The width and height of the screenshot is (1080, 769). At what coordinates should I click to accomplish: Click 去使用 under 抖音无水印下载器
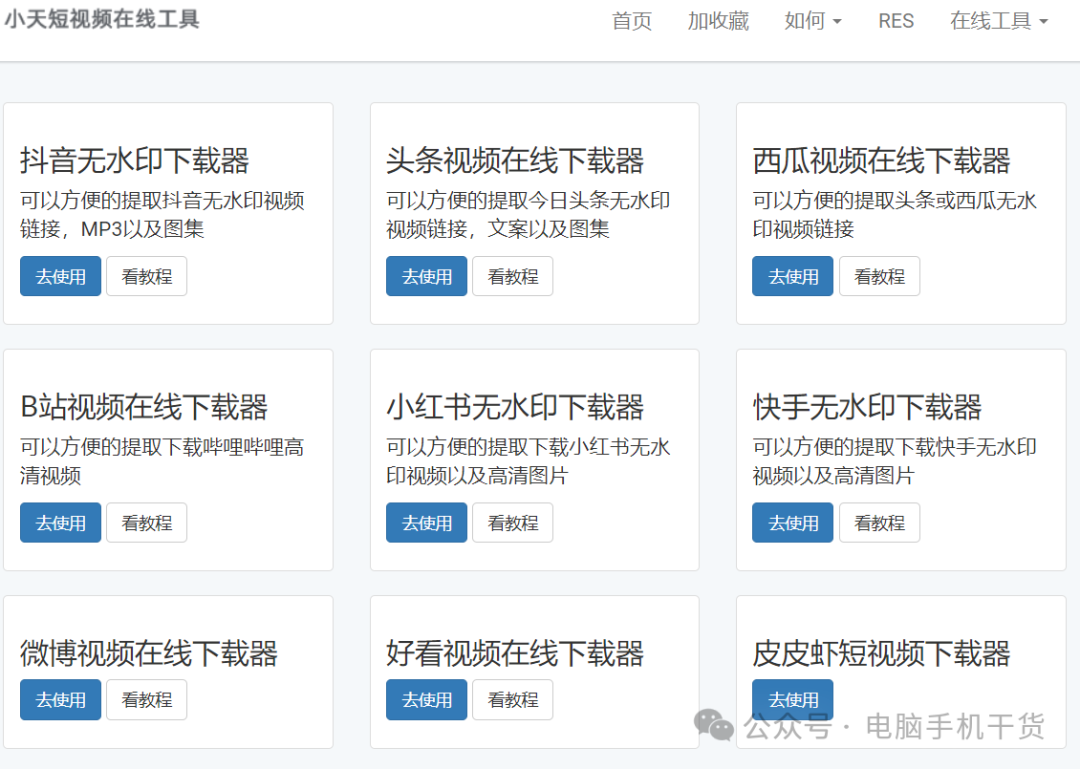pyautogui.click(x=61, y=276)
